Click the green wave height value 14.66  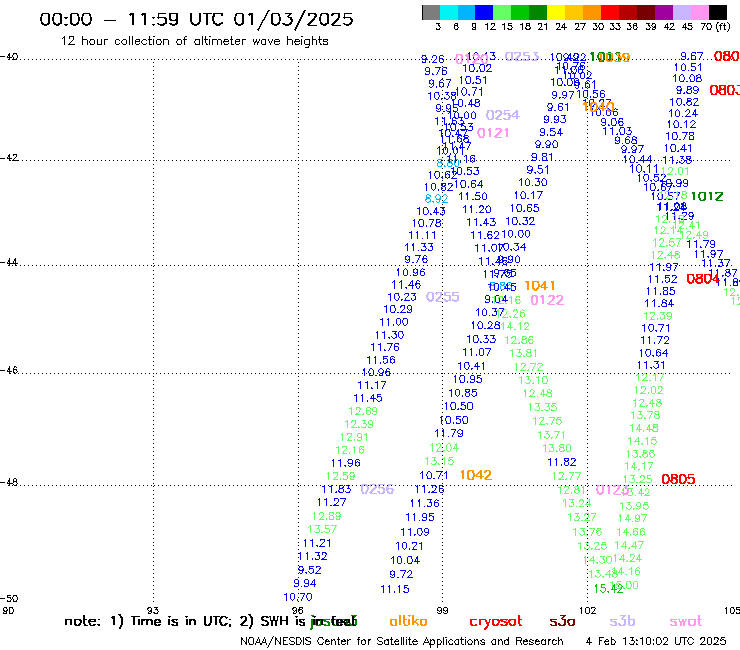point(631,532)
